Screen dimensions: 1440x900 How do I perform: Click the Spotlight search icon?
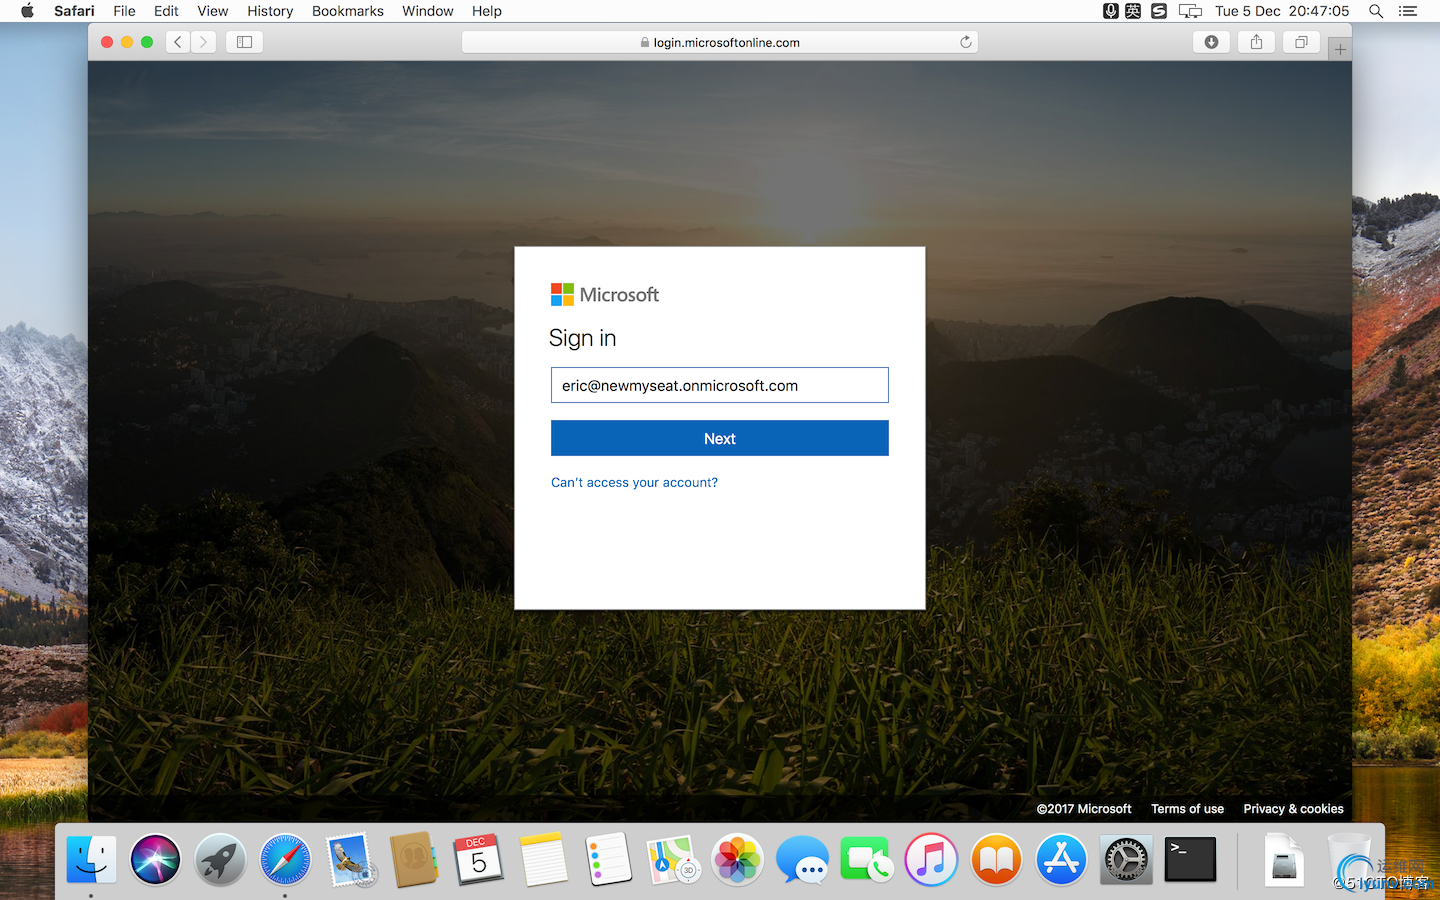click(1376, 11)
